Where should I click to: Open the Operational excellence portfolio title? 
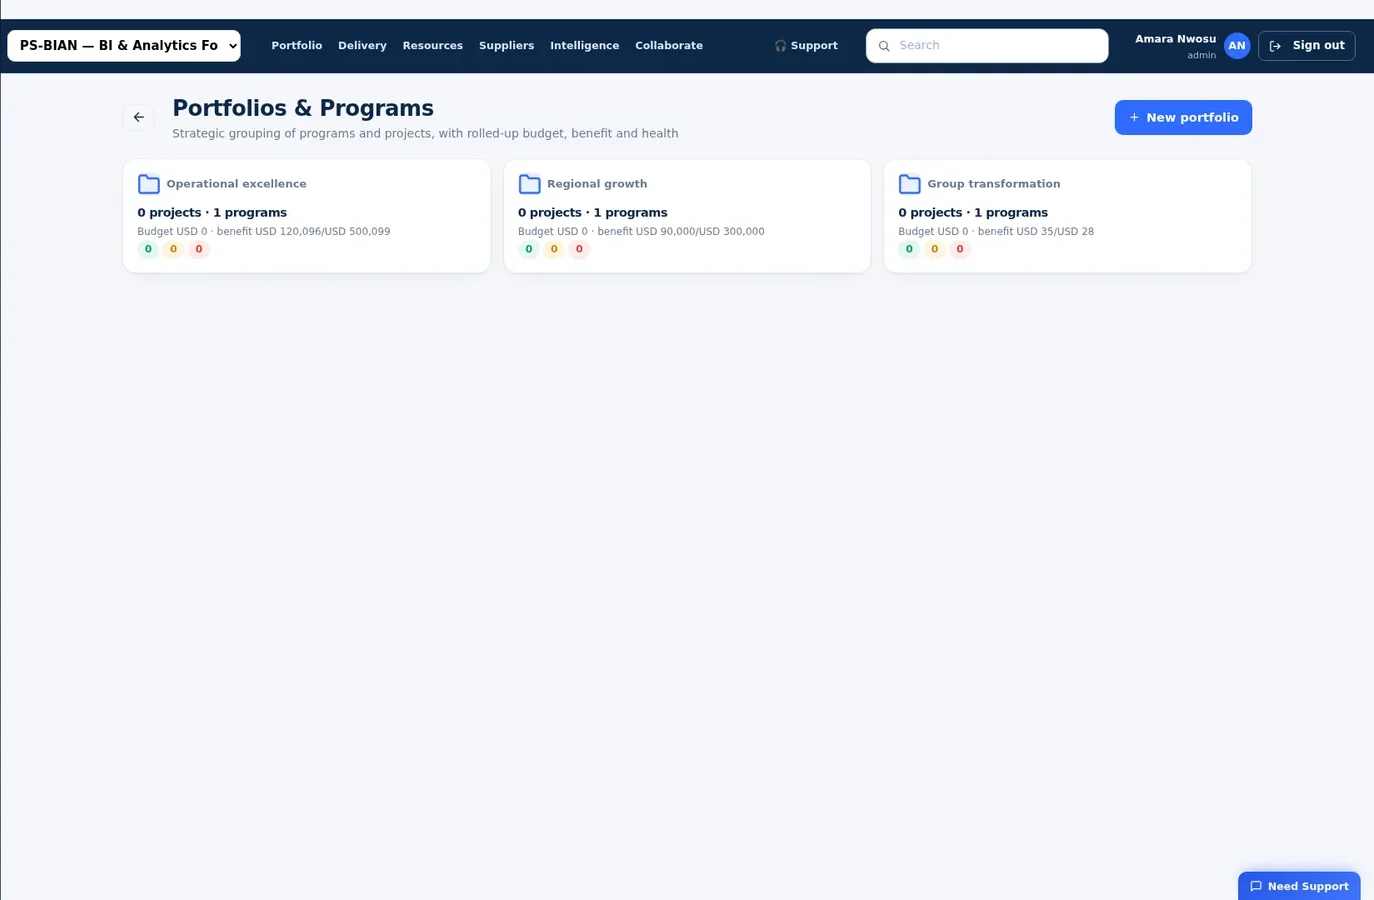click(x=237, y=184)
